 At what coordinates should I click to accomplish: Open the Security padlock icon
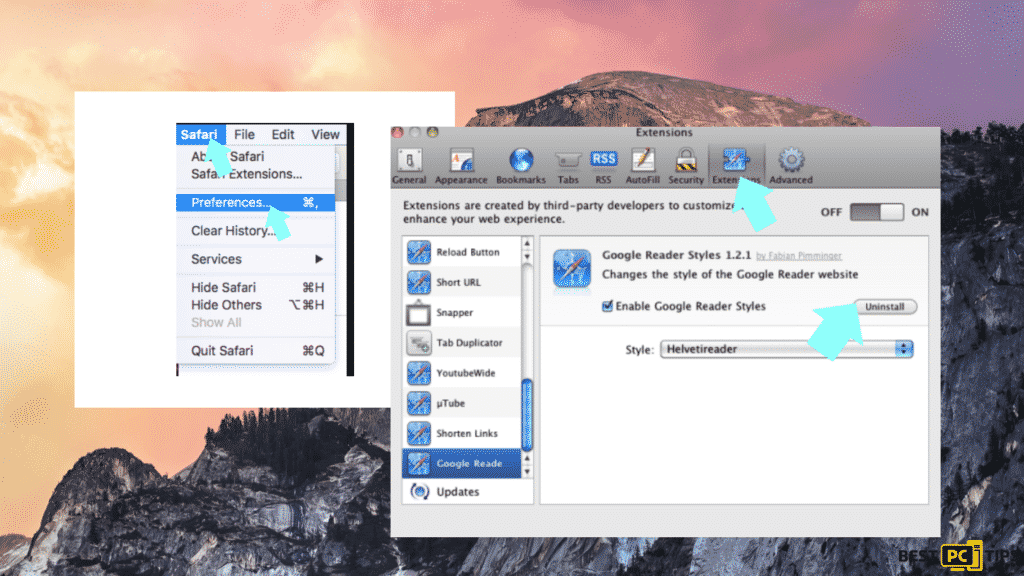(x=686, y=161)
